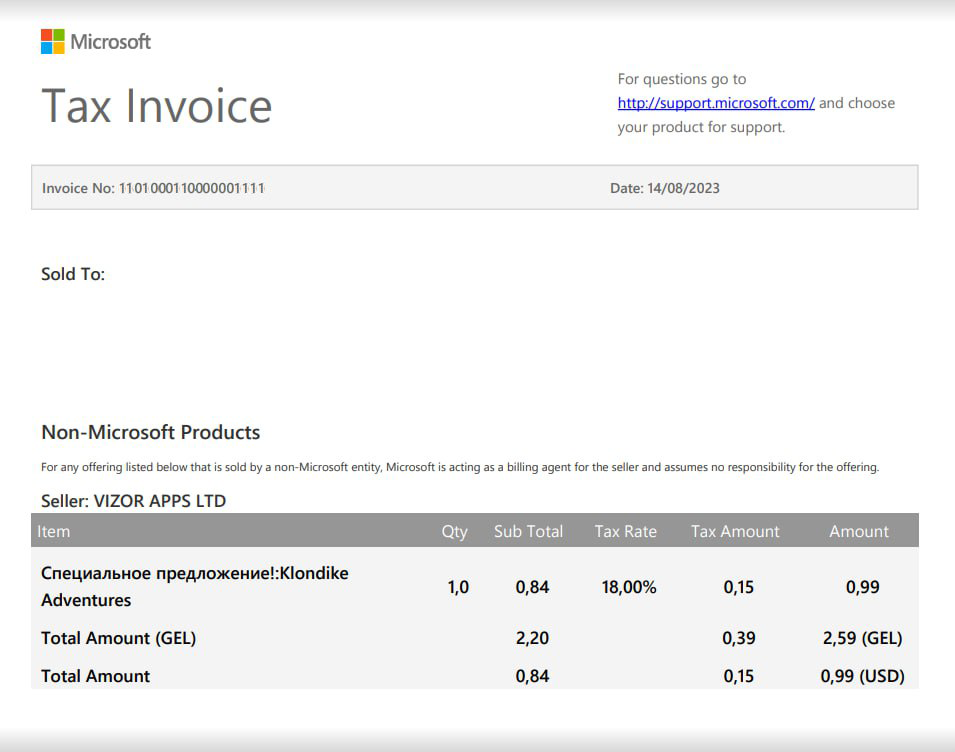Screen dimensions: 955x752
Task: Click the Tax Invoice heading
Action: coord(156,106)
